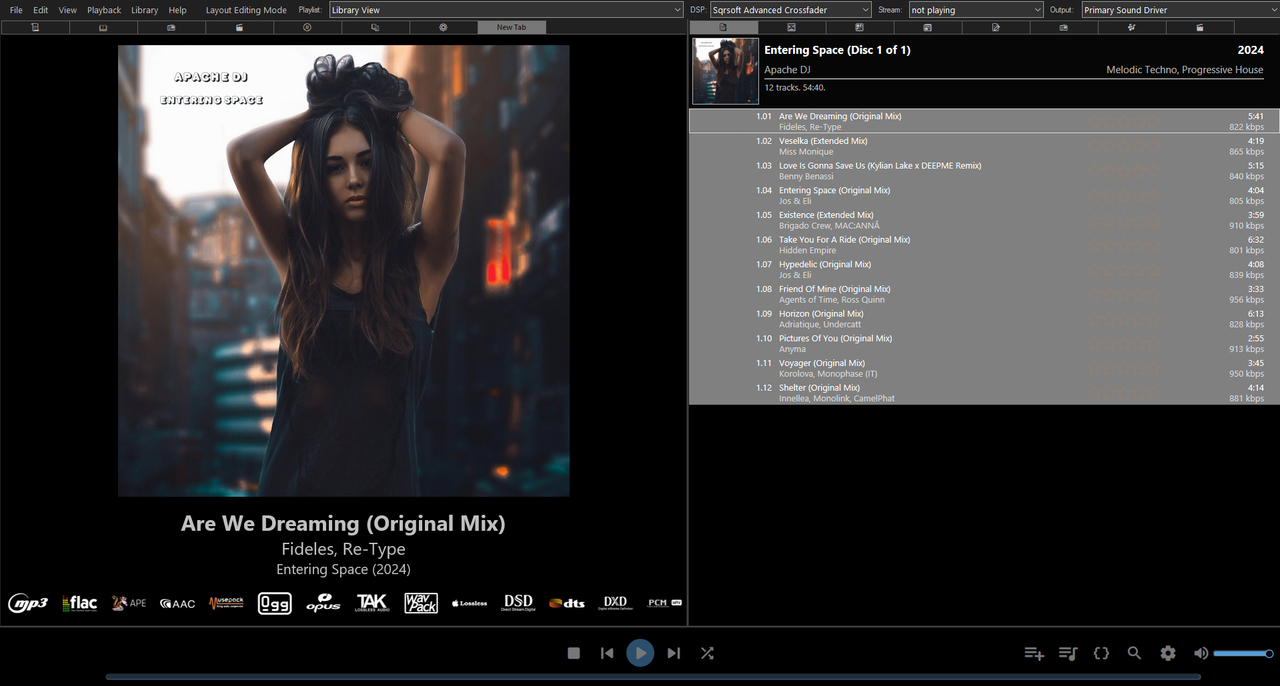Click the large Entering Space album artwork

coord(344,271)
